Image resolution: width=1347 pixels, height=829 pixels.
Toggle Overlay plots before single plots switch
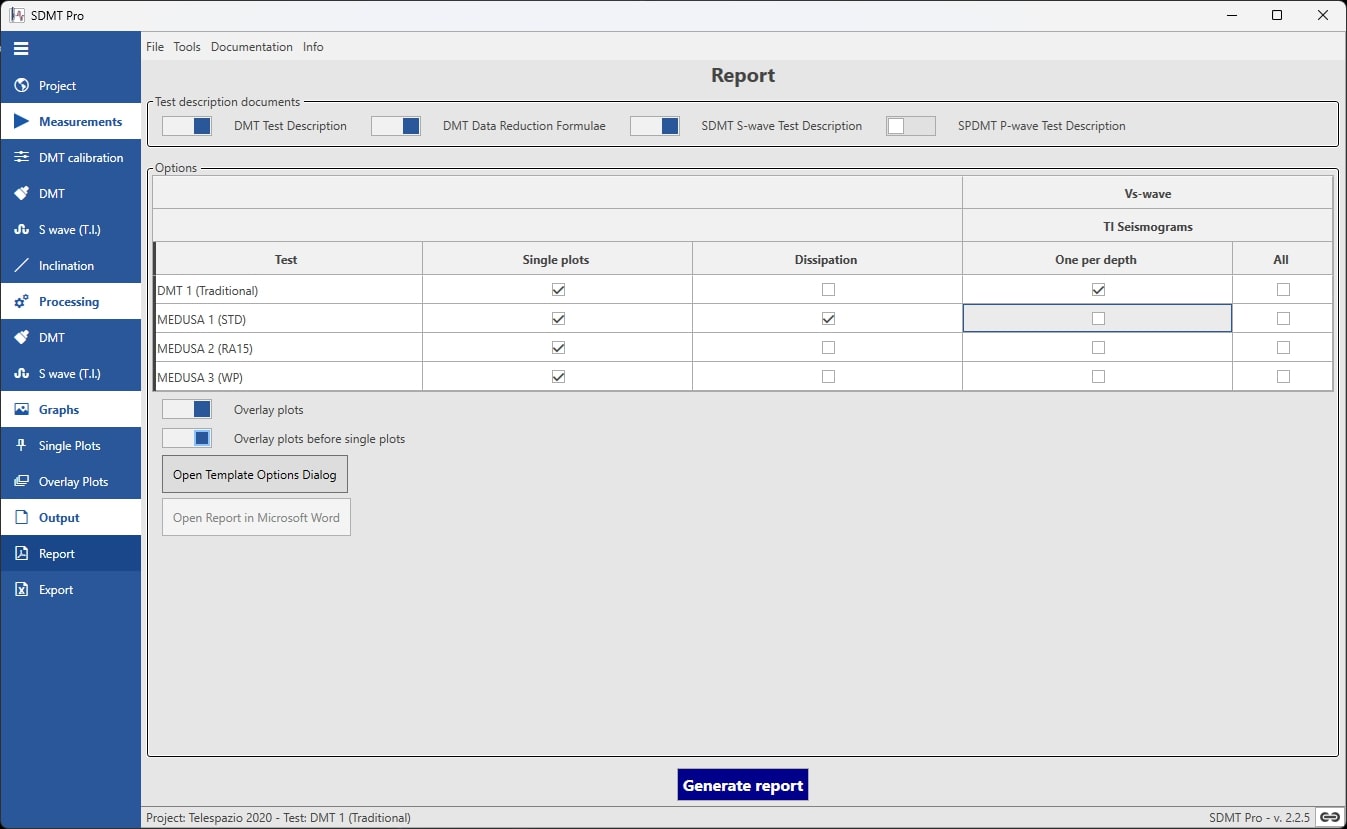pyautogui.click(x=187, y=438)
